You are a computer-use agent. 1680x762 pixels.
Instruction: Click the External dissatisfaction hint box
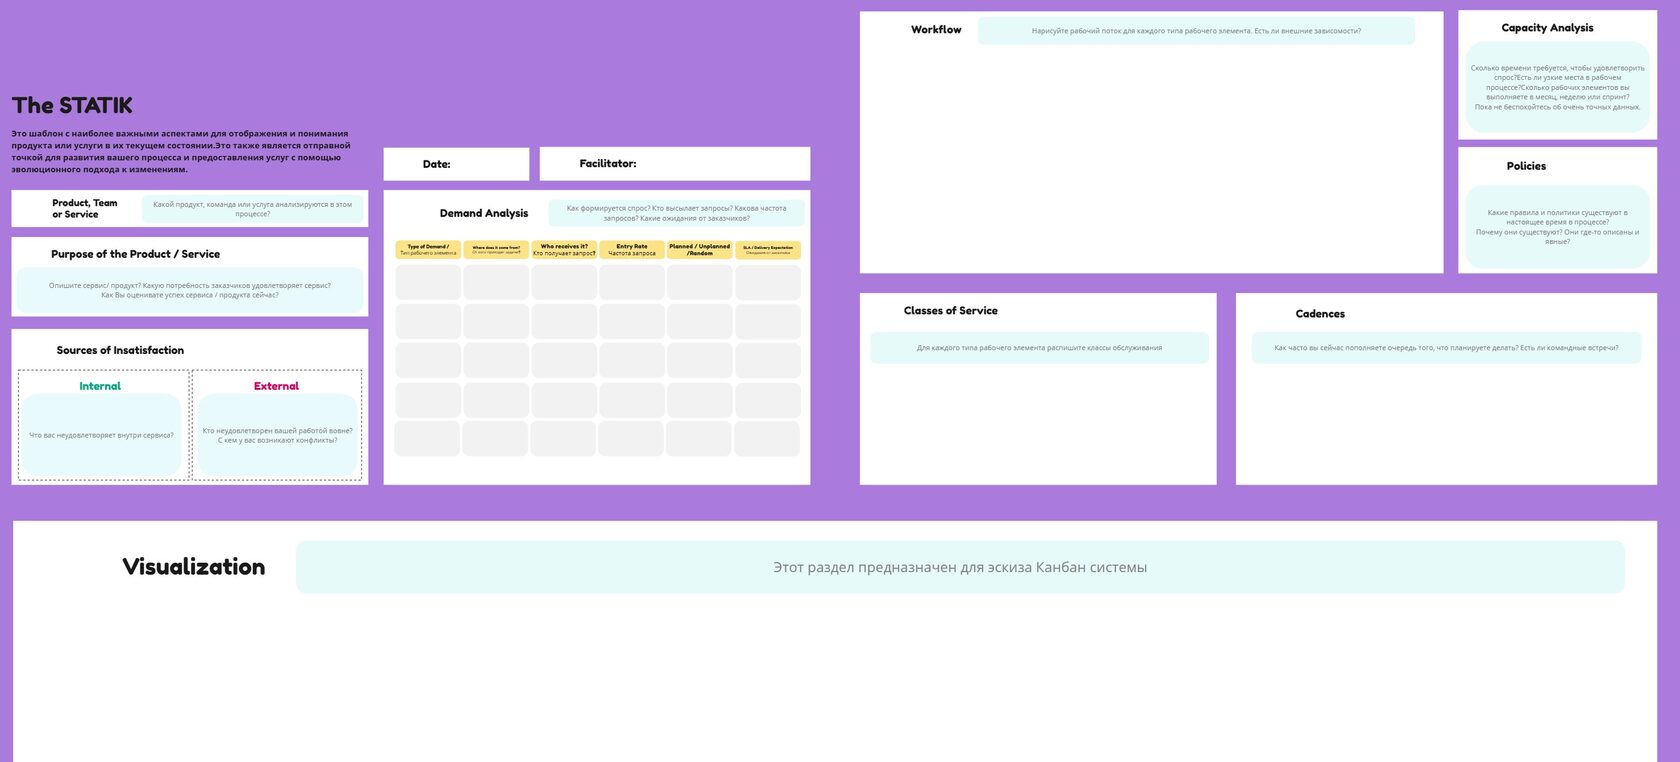277,436
